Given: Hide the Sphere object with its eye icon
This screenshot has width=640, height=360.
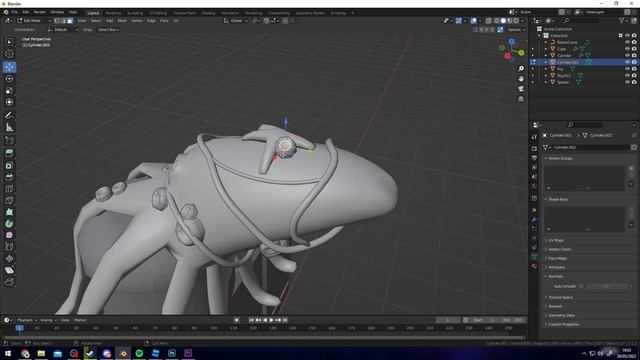Looking at the screenshot, I should point(627,82).
